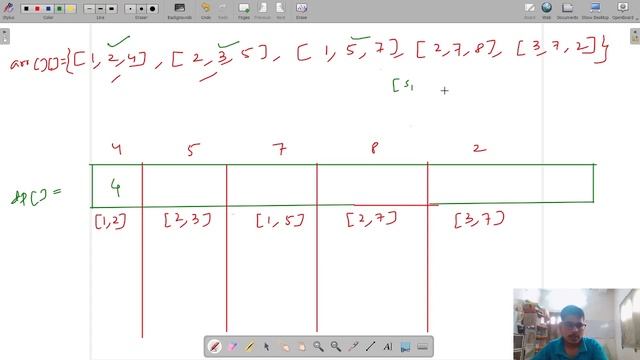Switch to Board mode
This screenshot has width=640, height=360.
pos(530,10)
